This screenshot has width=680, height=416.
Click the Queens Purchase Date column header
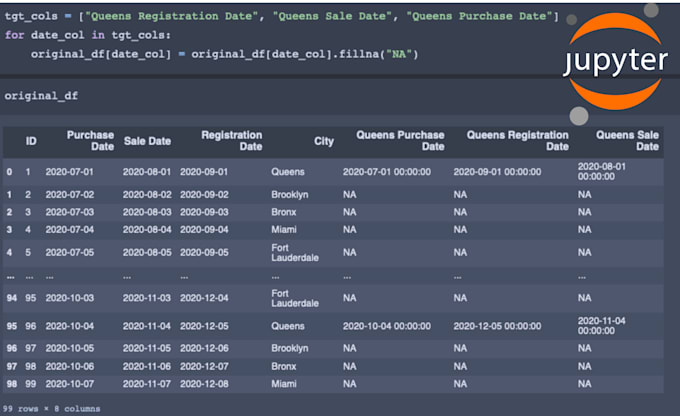[x=400, y=140]
